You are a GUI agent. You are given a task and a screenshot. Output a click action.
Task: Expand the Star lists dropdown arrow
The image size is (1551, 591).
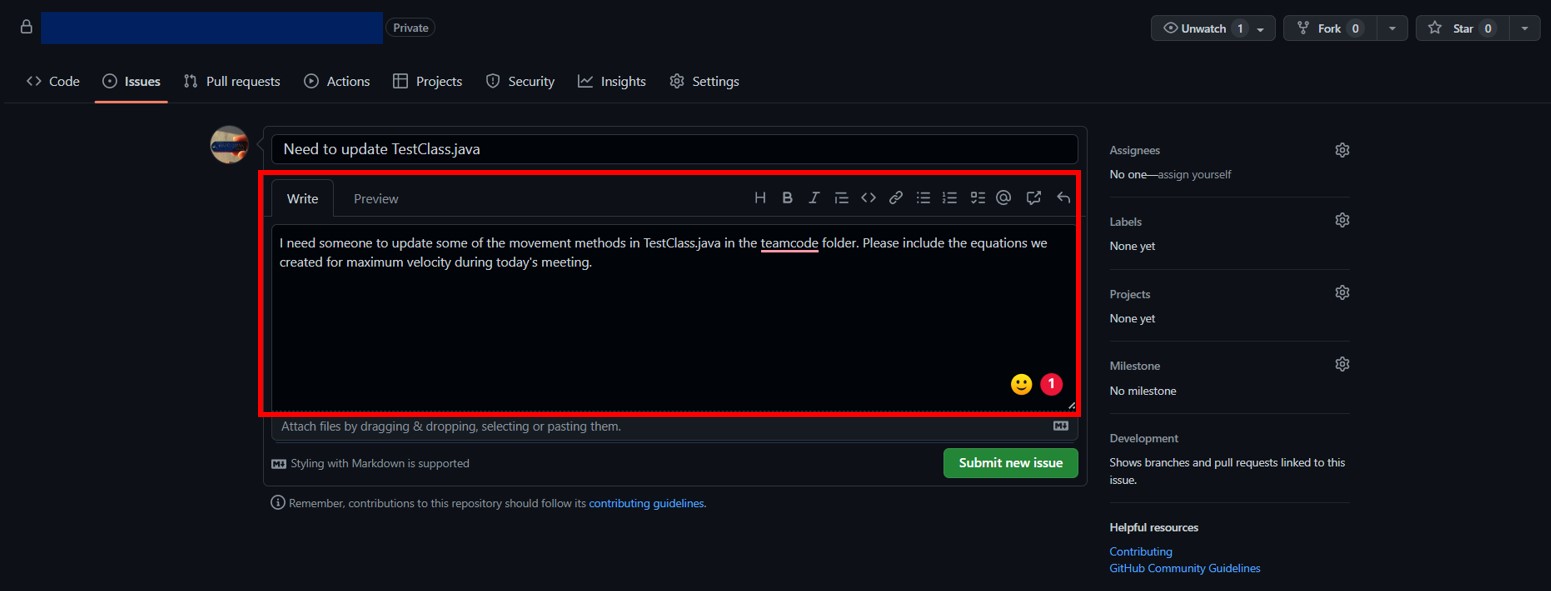(x=1524, y=29)
